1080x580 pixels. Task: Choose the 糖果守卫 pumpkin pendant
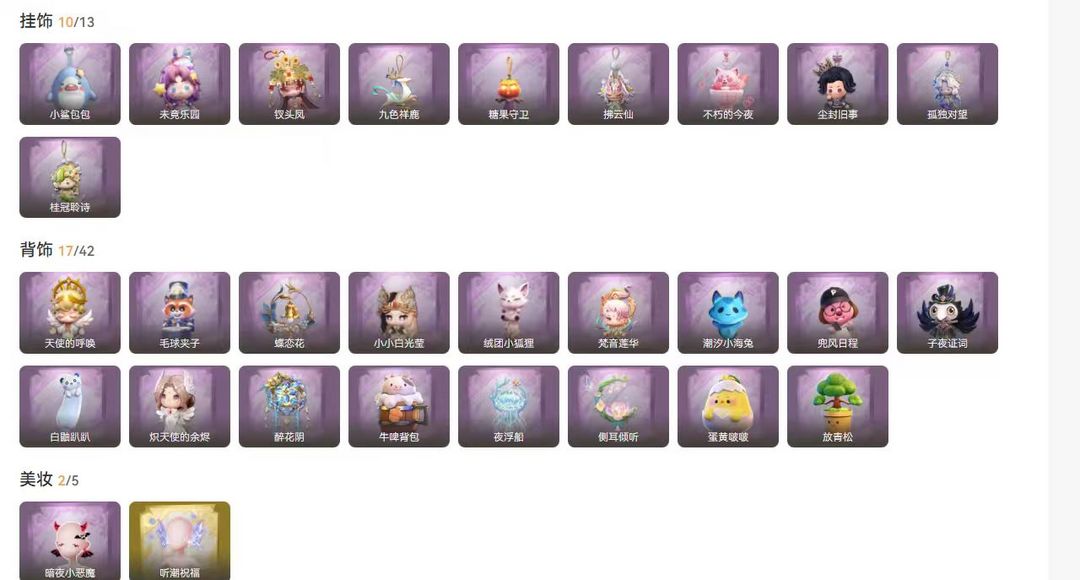click(508, 83)
